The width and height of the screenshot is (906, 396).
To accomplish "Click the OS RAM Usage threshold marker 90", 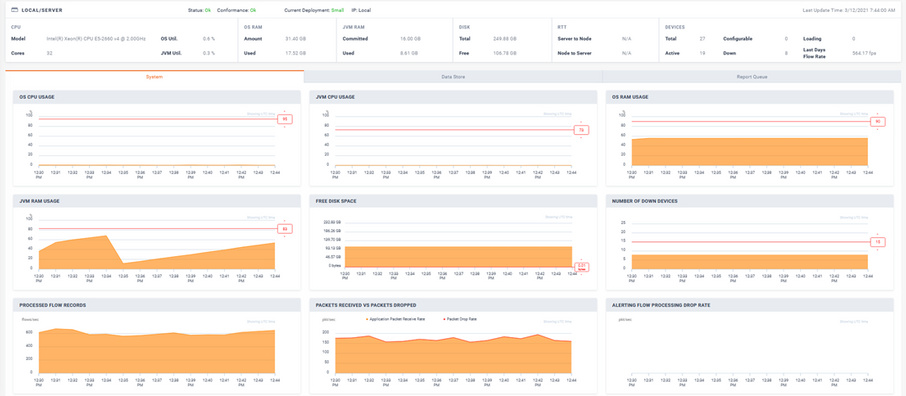I will pos(878,121).
